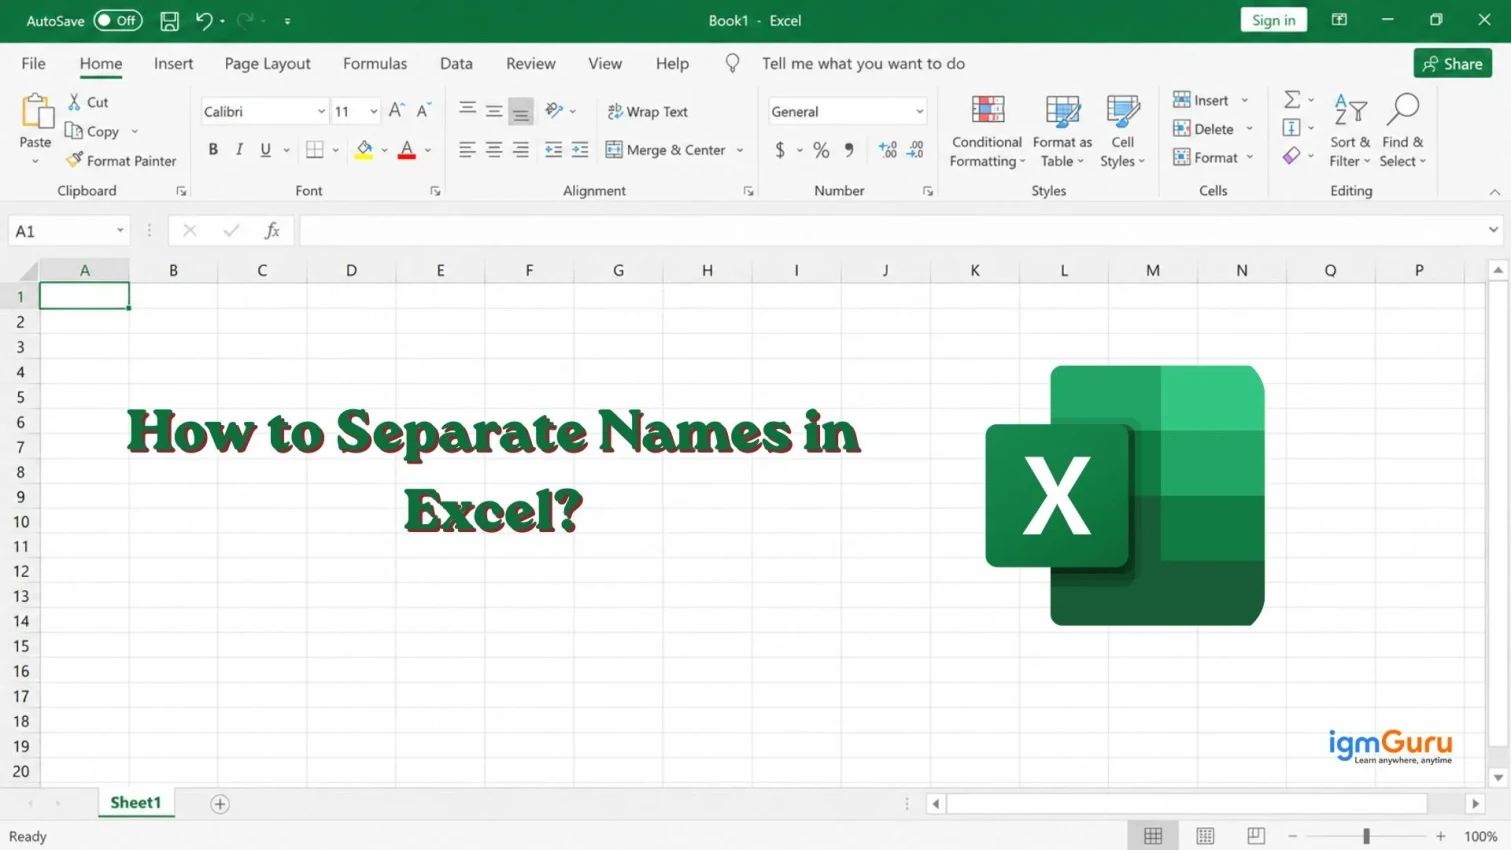Click the AutoSum sigma icon
The width and height of the screenshot is (1511, 850).
pyautogui.click(x=1292, y=99)
